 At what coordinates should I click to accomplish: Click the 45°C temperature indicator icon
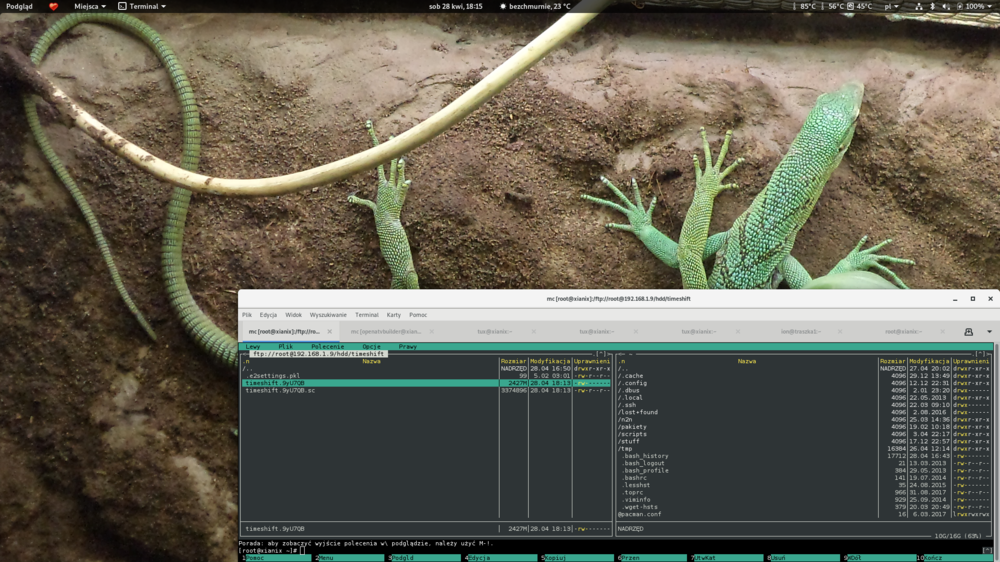coord(852,6)
